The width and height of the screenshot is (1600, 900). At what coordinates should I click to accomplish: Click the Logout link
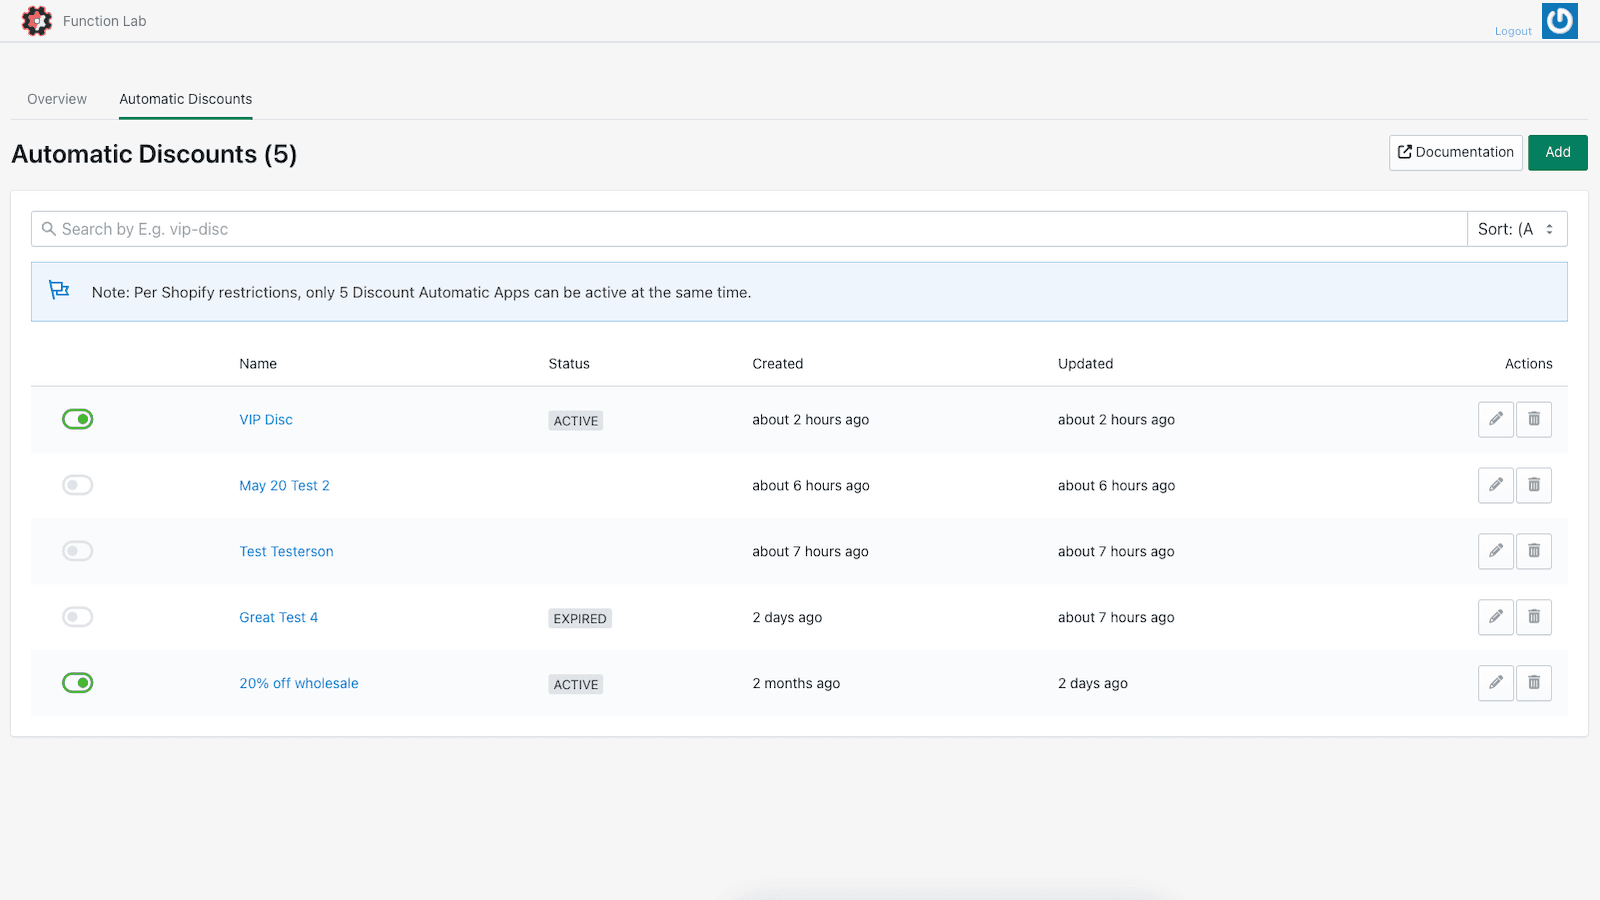[x=1513, y=32]
